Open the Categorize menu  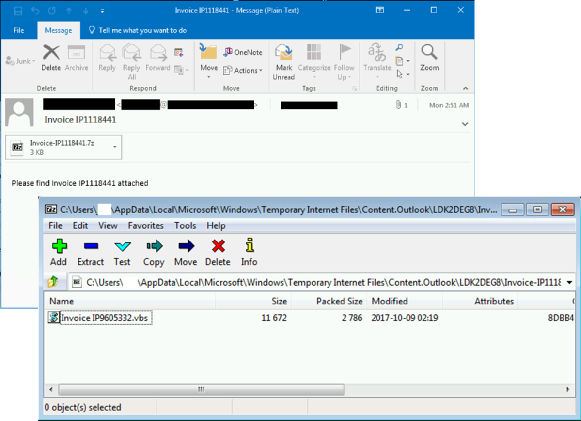314,61
